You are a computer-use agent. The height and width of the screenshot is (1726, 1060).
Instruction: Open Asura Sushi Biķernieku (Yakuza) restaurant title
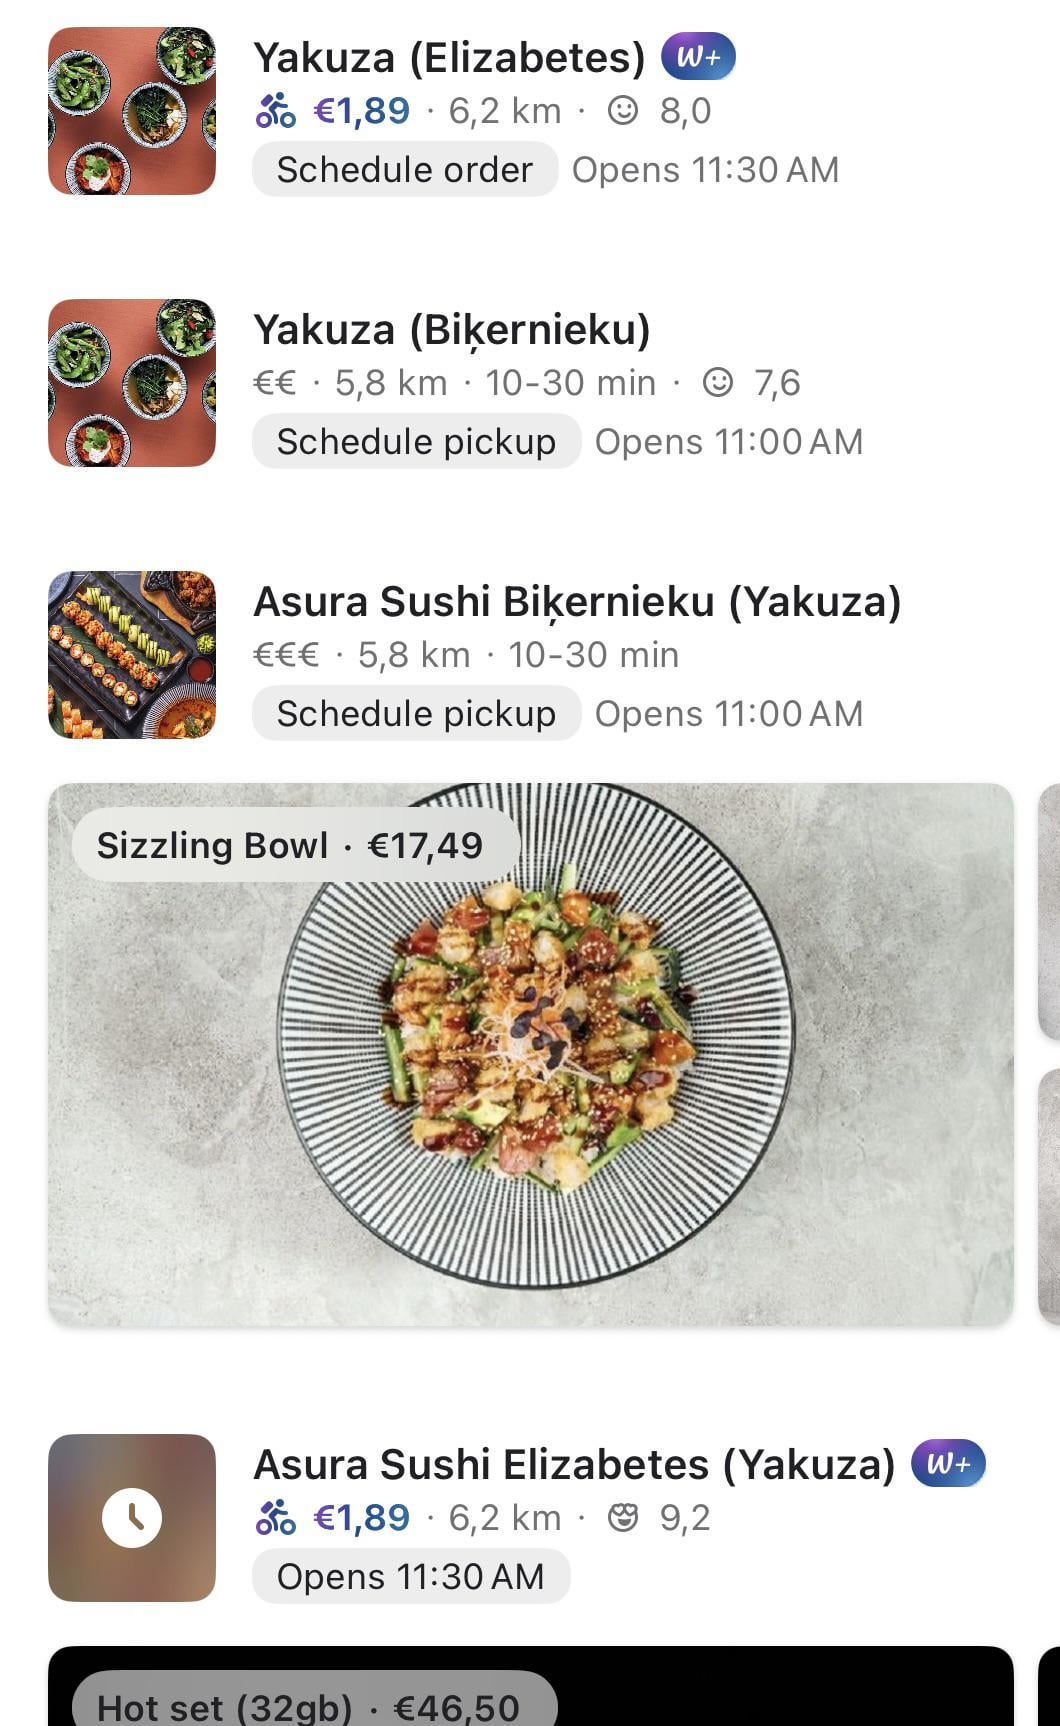point(577,602)
